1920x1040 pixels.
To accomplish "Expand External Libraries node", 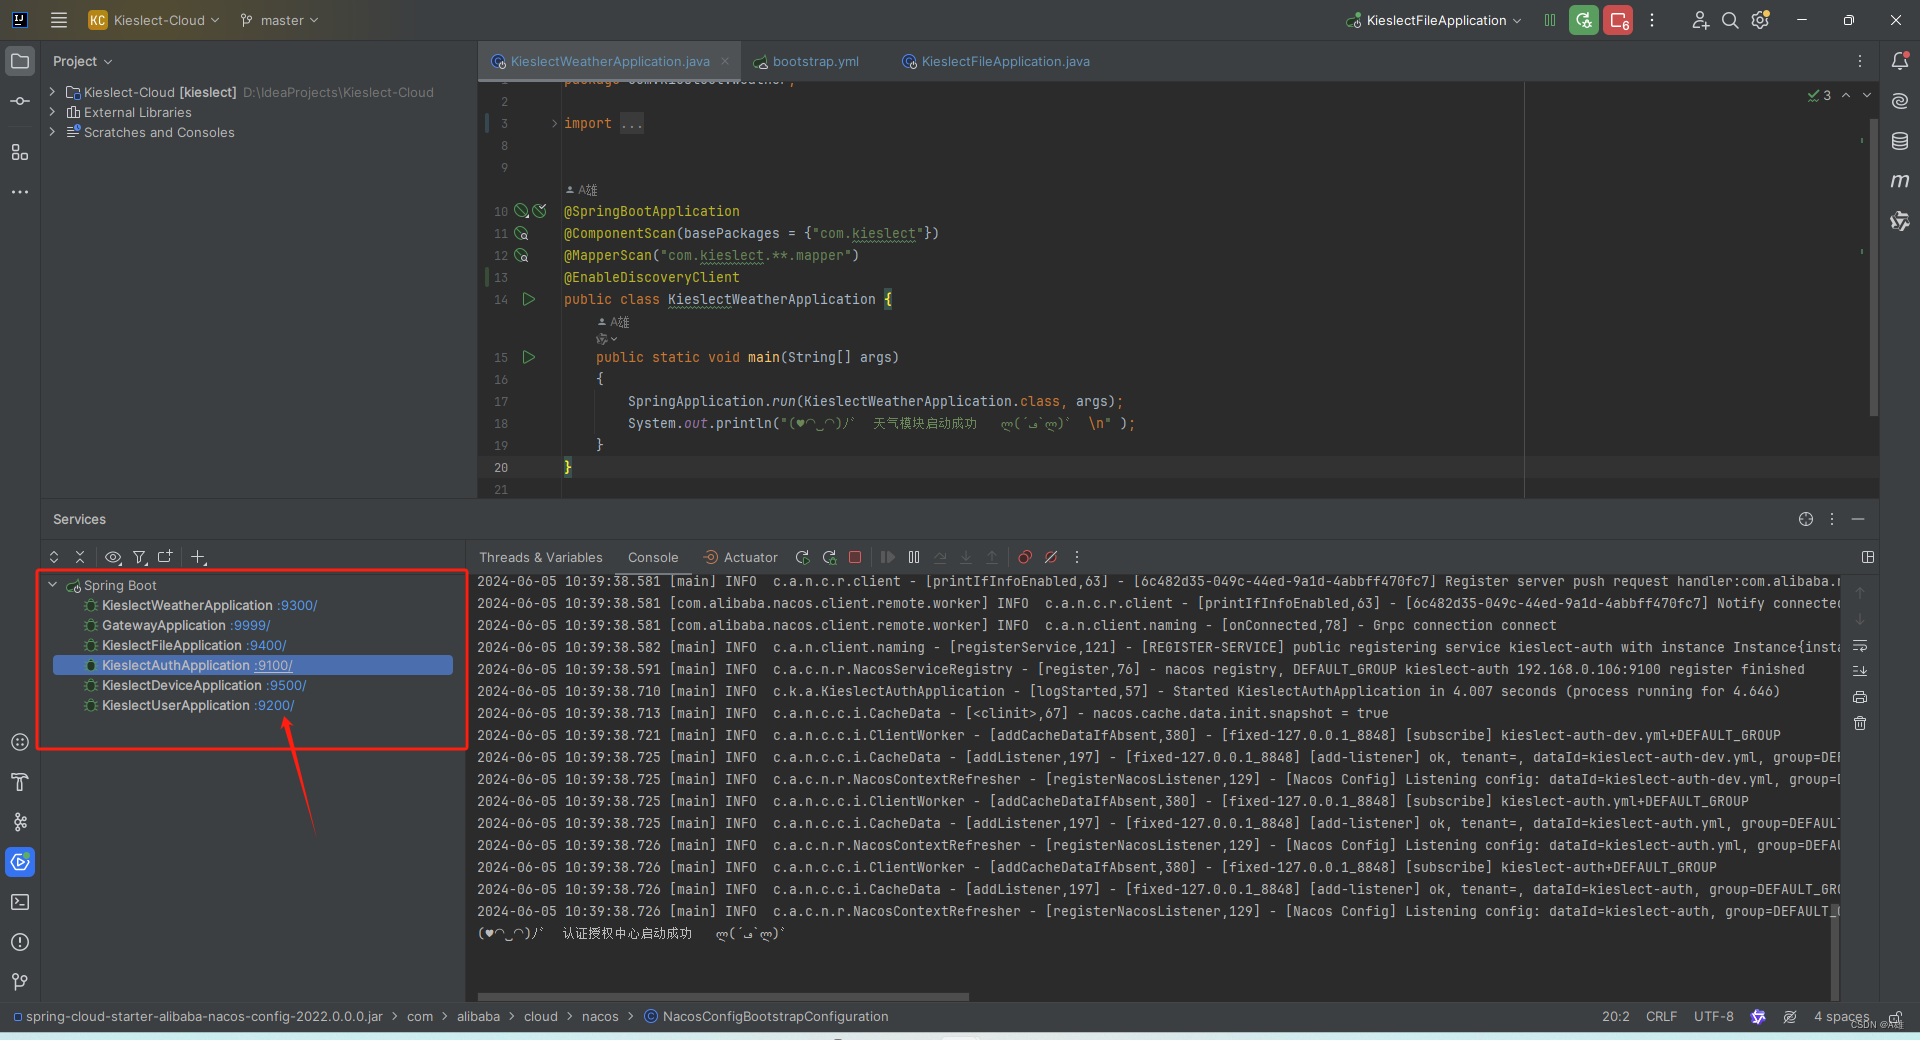I will (x=53, y=112).
